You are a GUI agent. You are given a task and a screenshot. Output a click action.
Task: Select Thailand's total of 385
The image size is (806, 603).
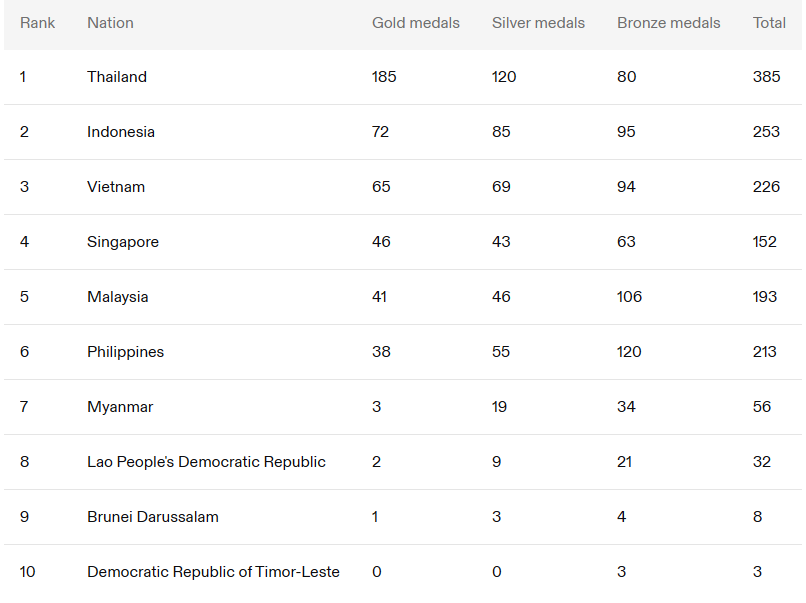766,77
